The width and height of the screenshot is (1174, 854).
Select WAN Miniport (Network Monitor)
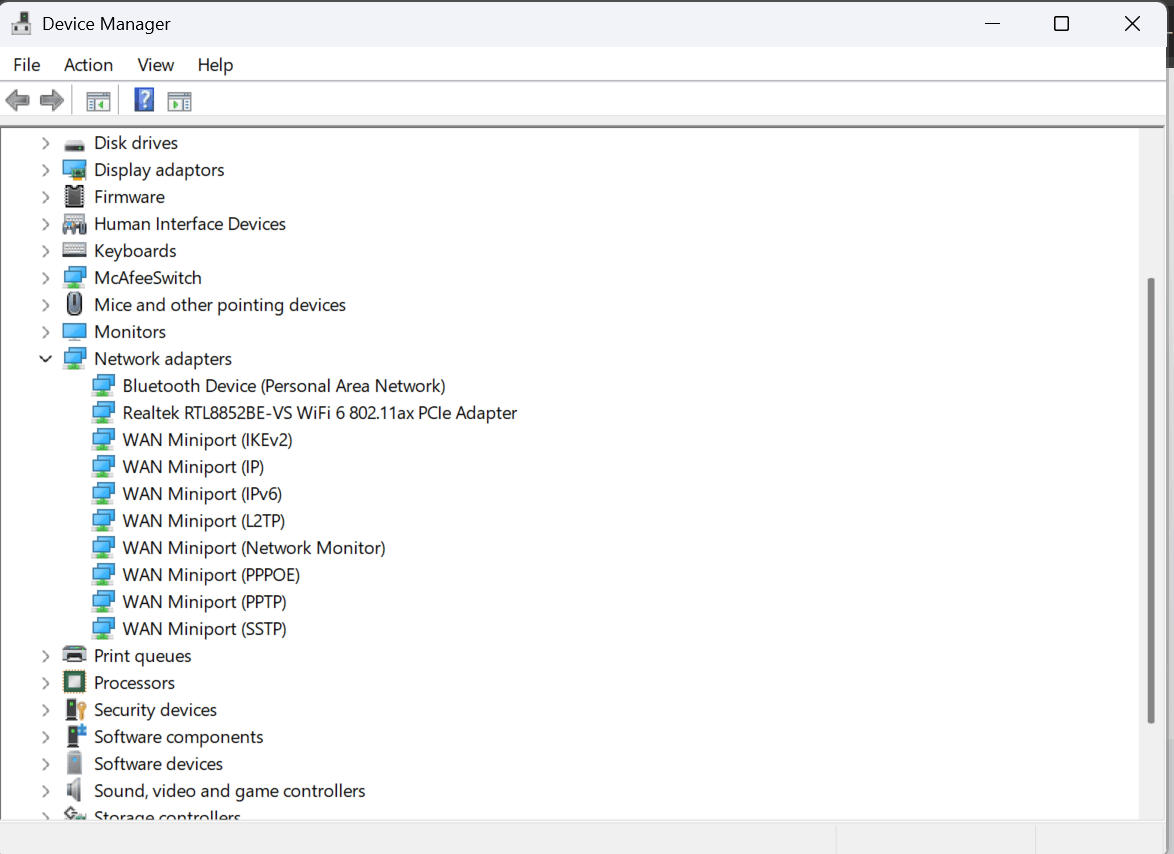254,547
